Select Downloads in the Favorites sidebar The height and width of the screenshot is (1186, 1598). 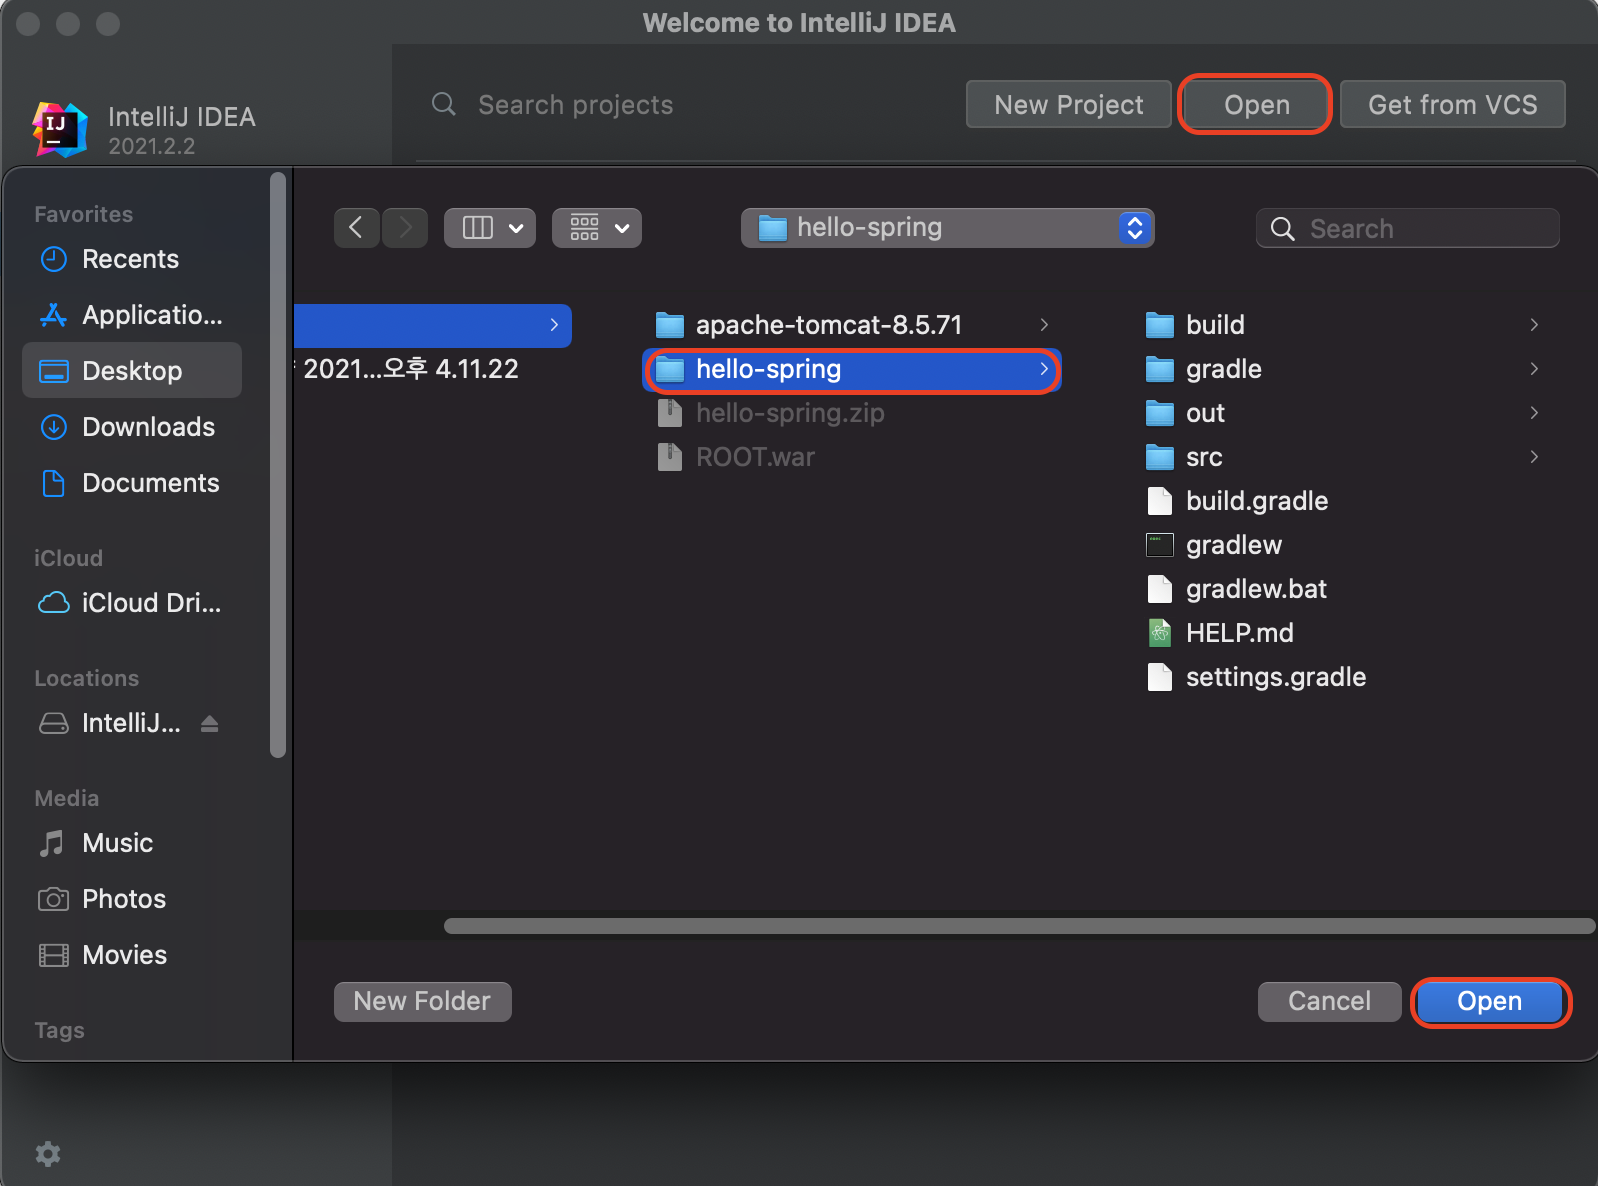click(131, 427)
